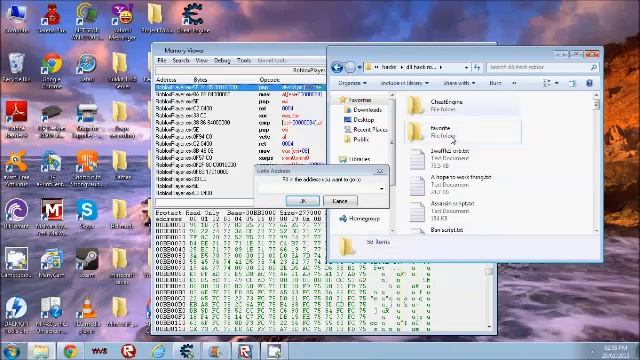Viewport: 640px width, 360px height.
Task: Select Recent Places in navigation pane
Action: pyautogui.click(x=370, y=129)
